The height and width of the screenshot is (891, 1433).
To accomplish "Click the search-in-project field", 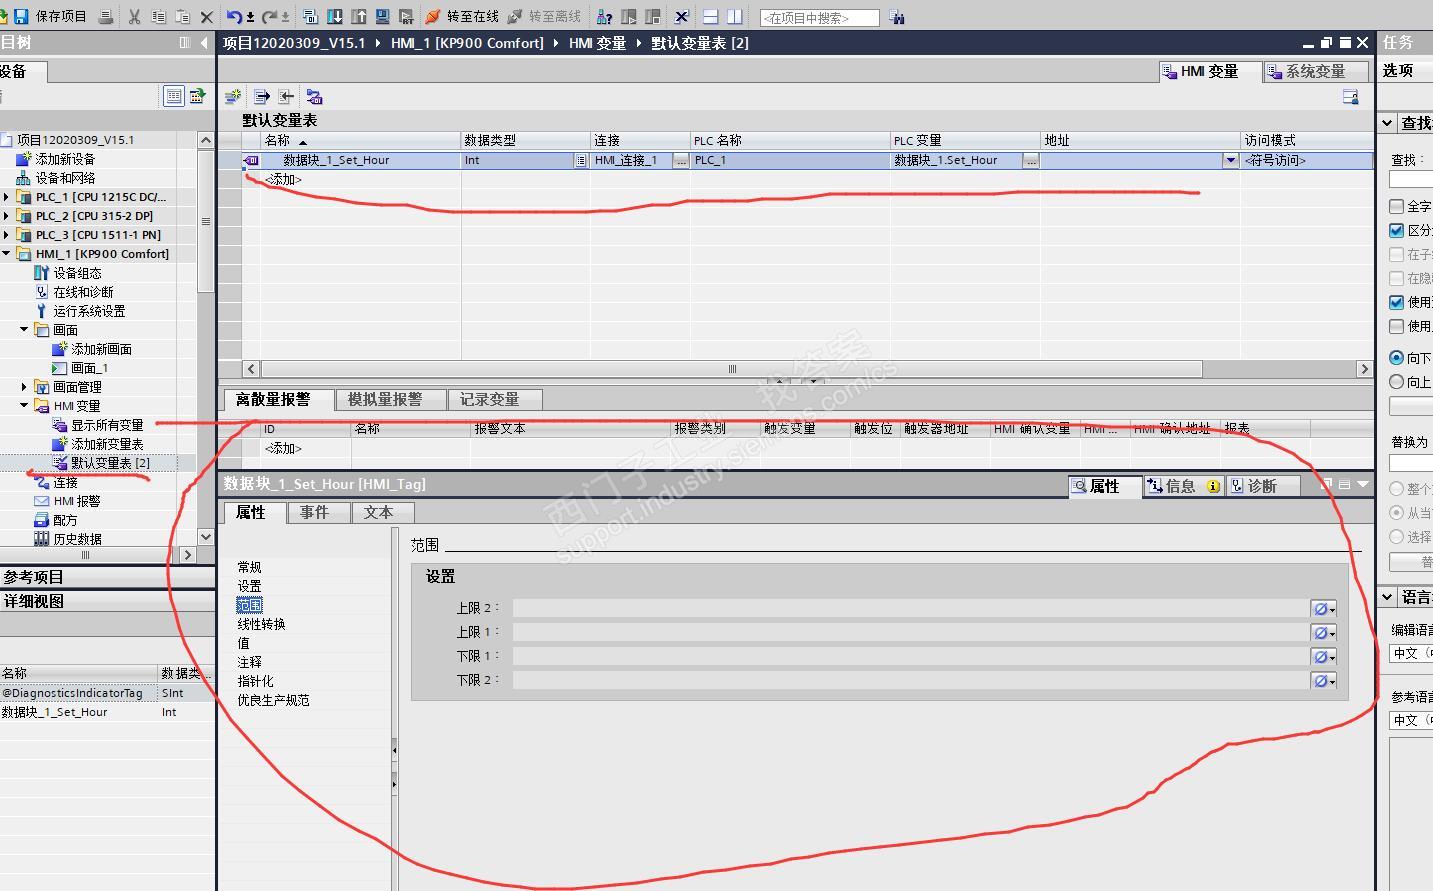I will click(x=820, y=18).
